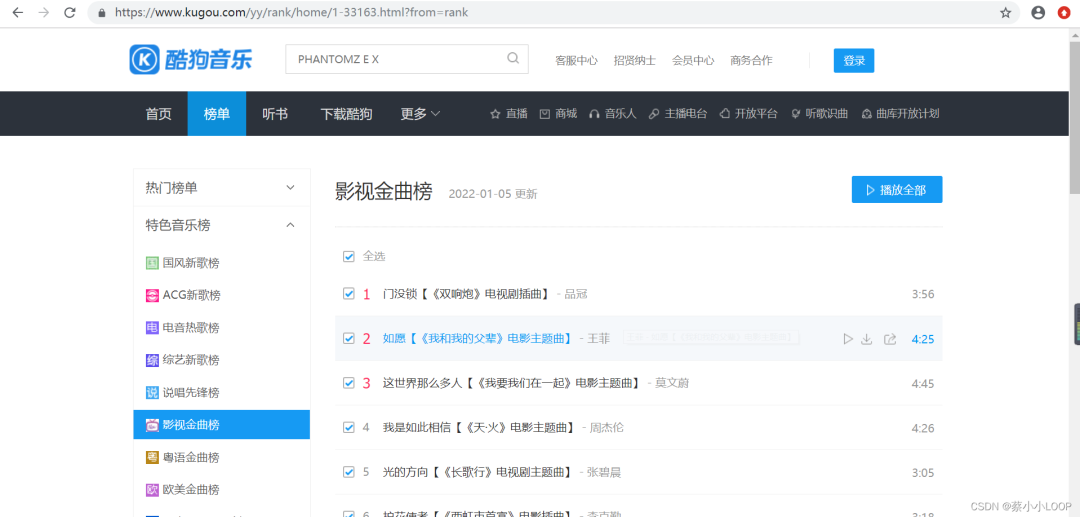
Task: Open song 如愿【《我和我的父辈》电影主题曲】
Action: 479,339
